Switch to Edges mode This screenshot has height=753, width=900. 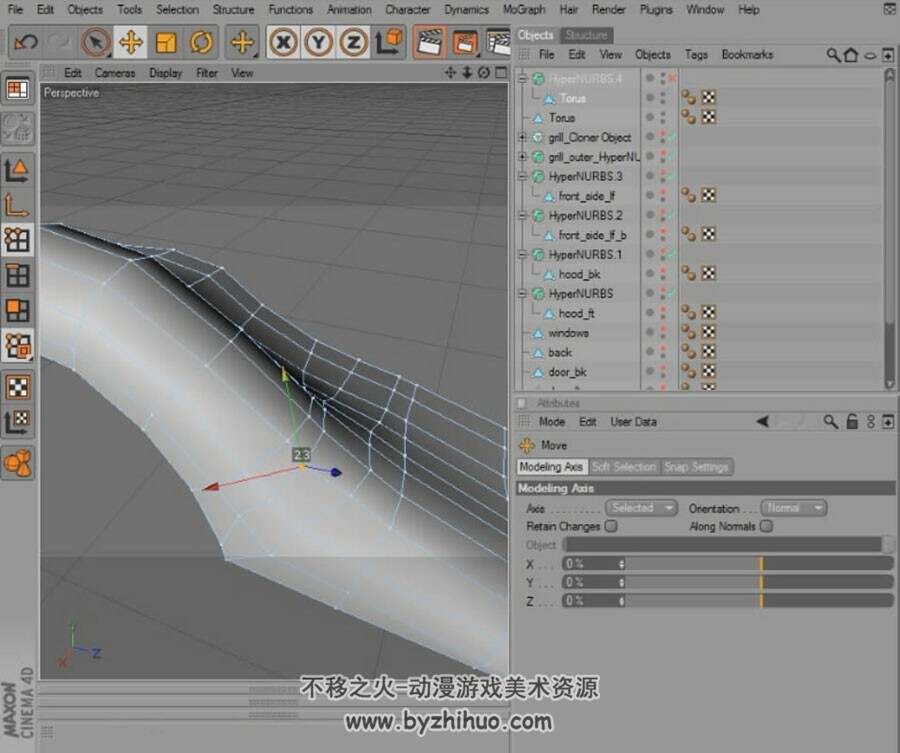click(x=17, y=275)
